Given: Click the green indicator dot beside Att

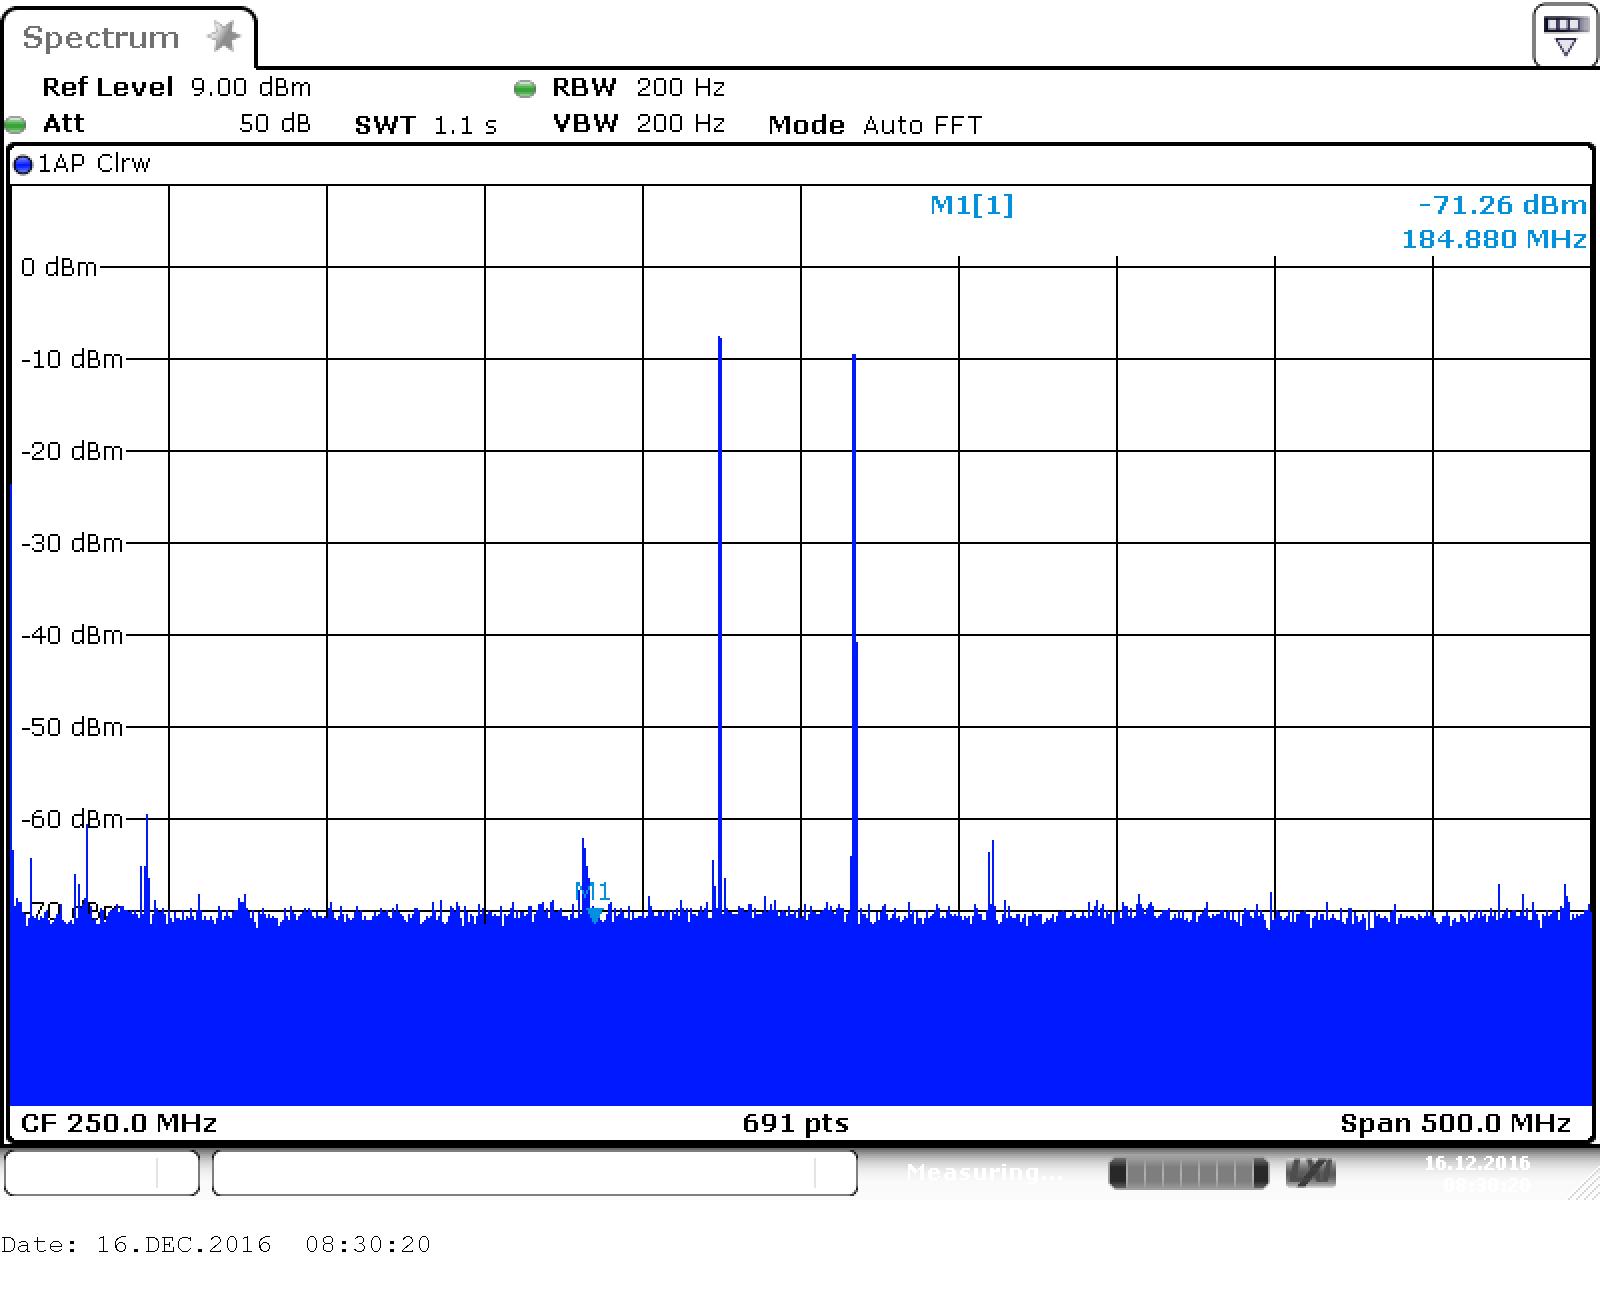Looking at the screenshot, I should pos(15,125).
